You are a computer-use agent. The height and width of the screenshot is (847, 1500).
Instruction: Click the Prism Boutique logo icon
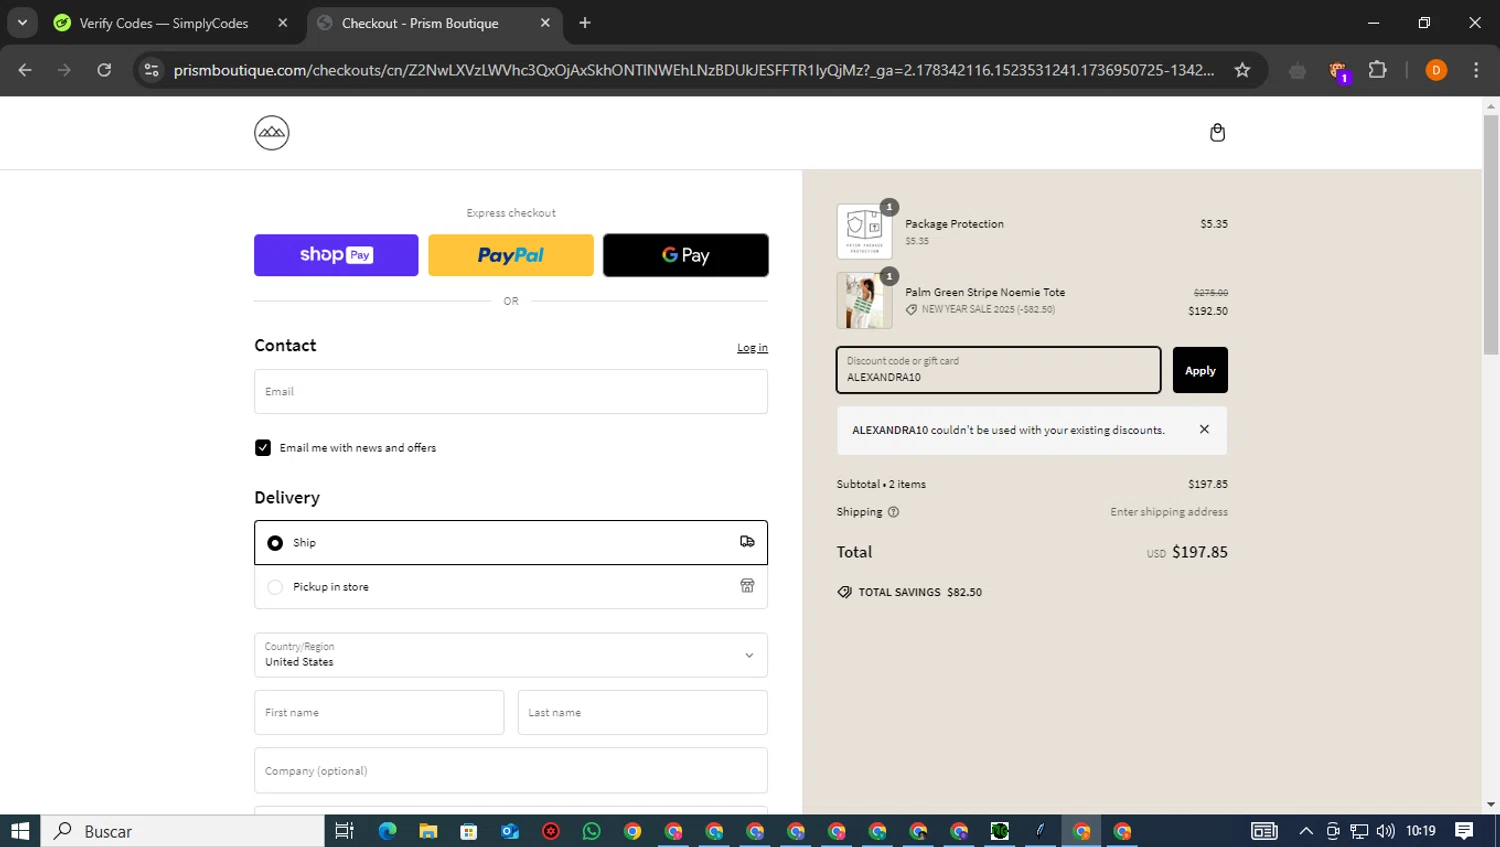[271, 132]
